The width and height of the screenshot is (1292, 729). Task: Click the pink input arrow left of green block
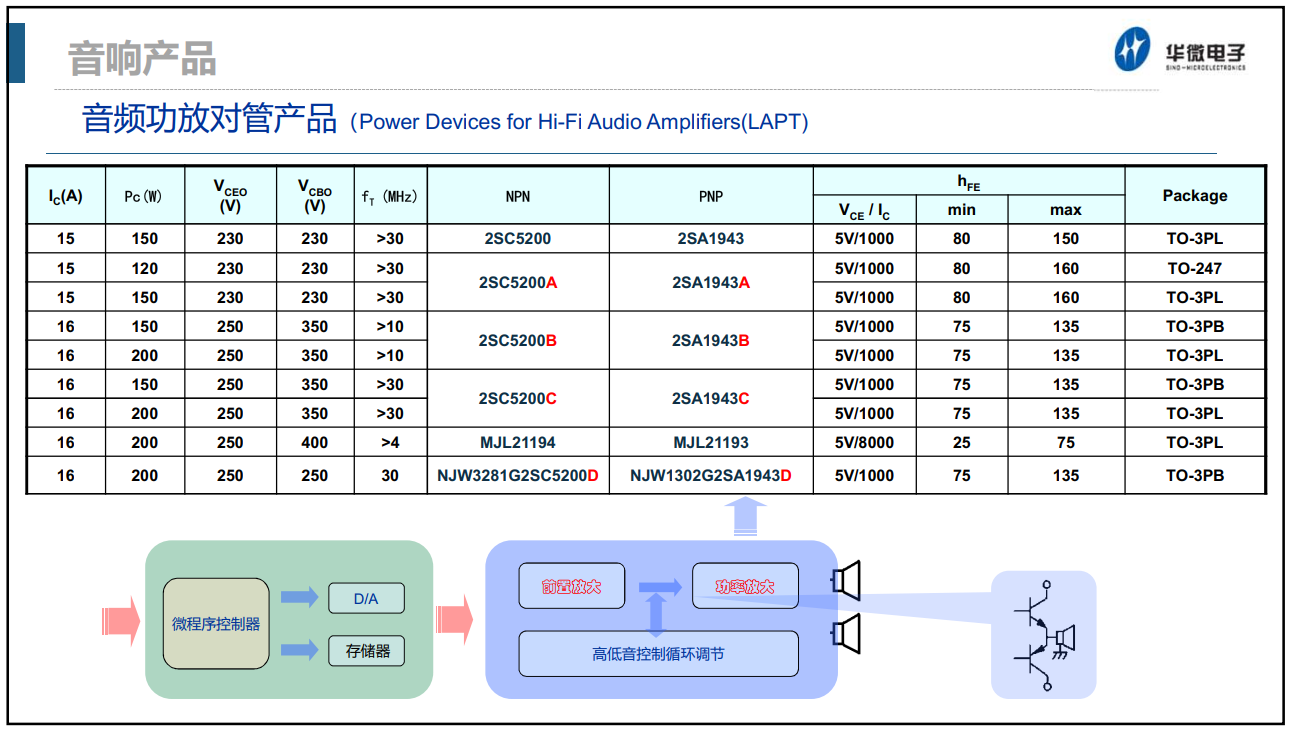click(121, 621)
